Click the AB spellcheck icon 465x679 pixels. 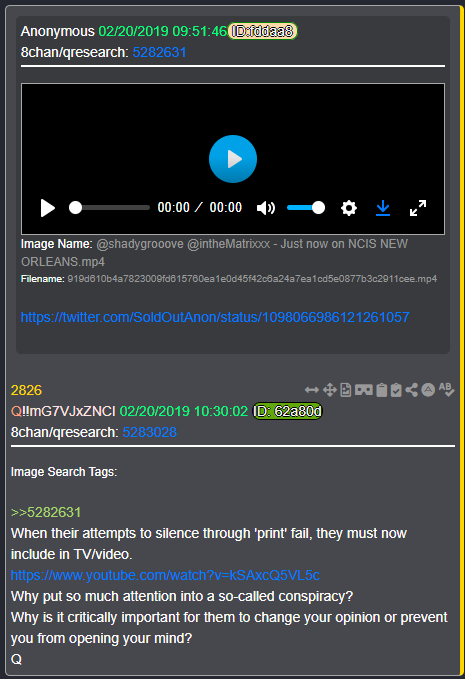click(446, 389)
